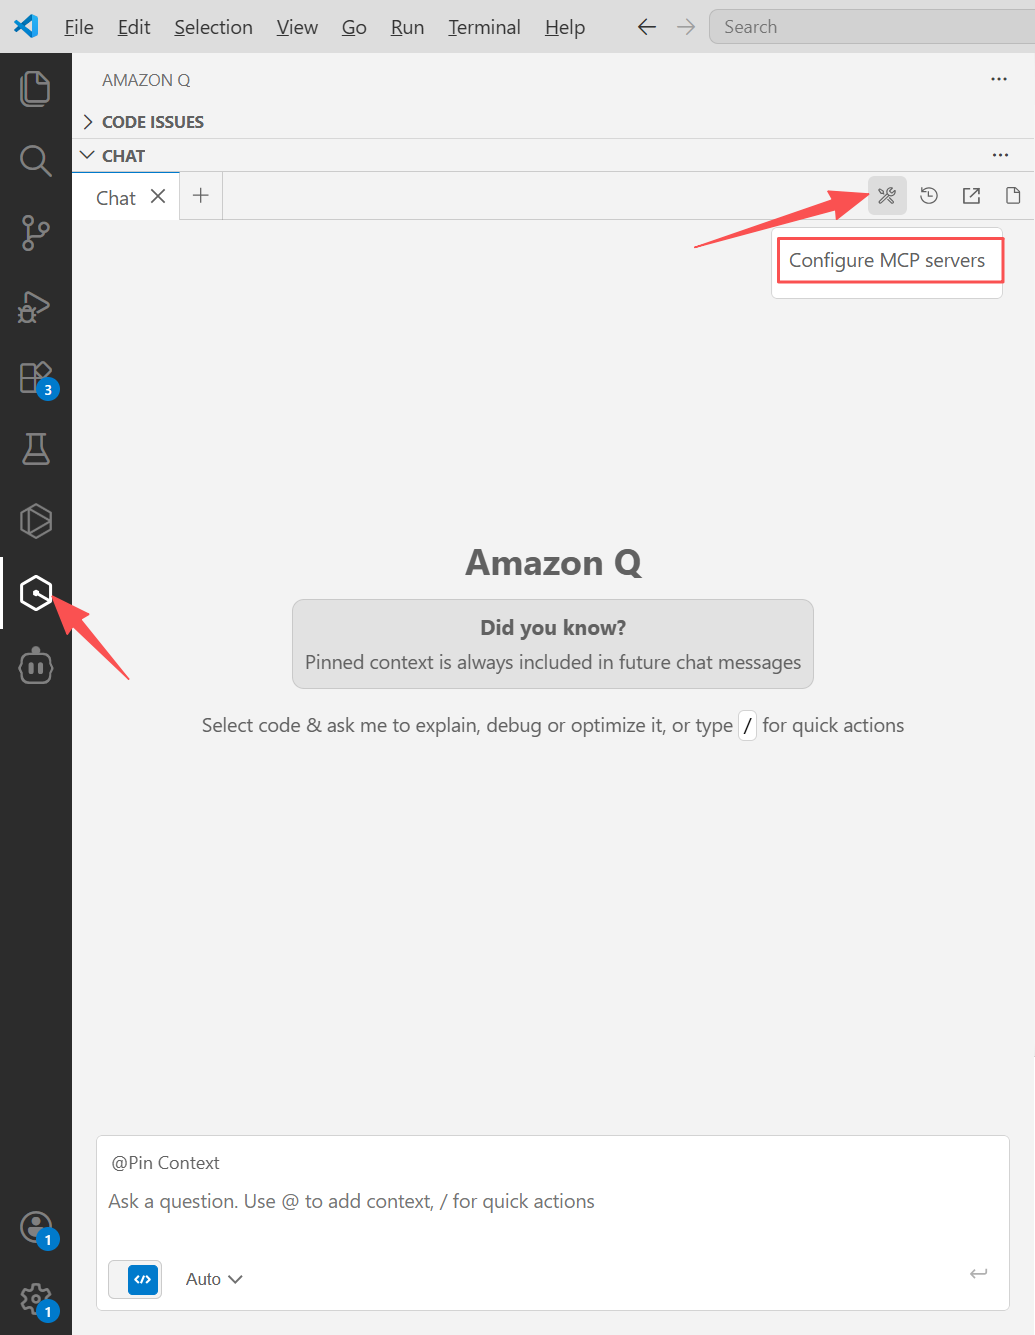This screenshot has height=1335, width=1035.
Task: Open Amazon Q panel more actions ellipsis
Action: (999, 79)
